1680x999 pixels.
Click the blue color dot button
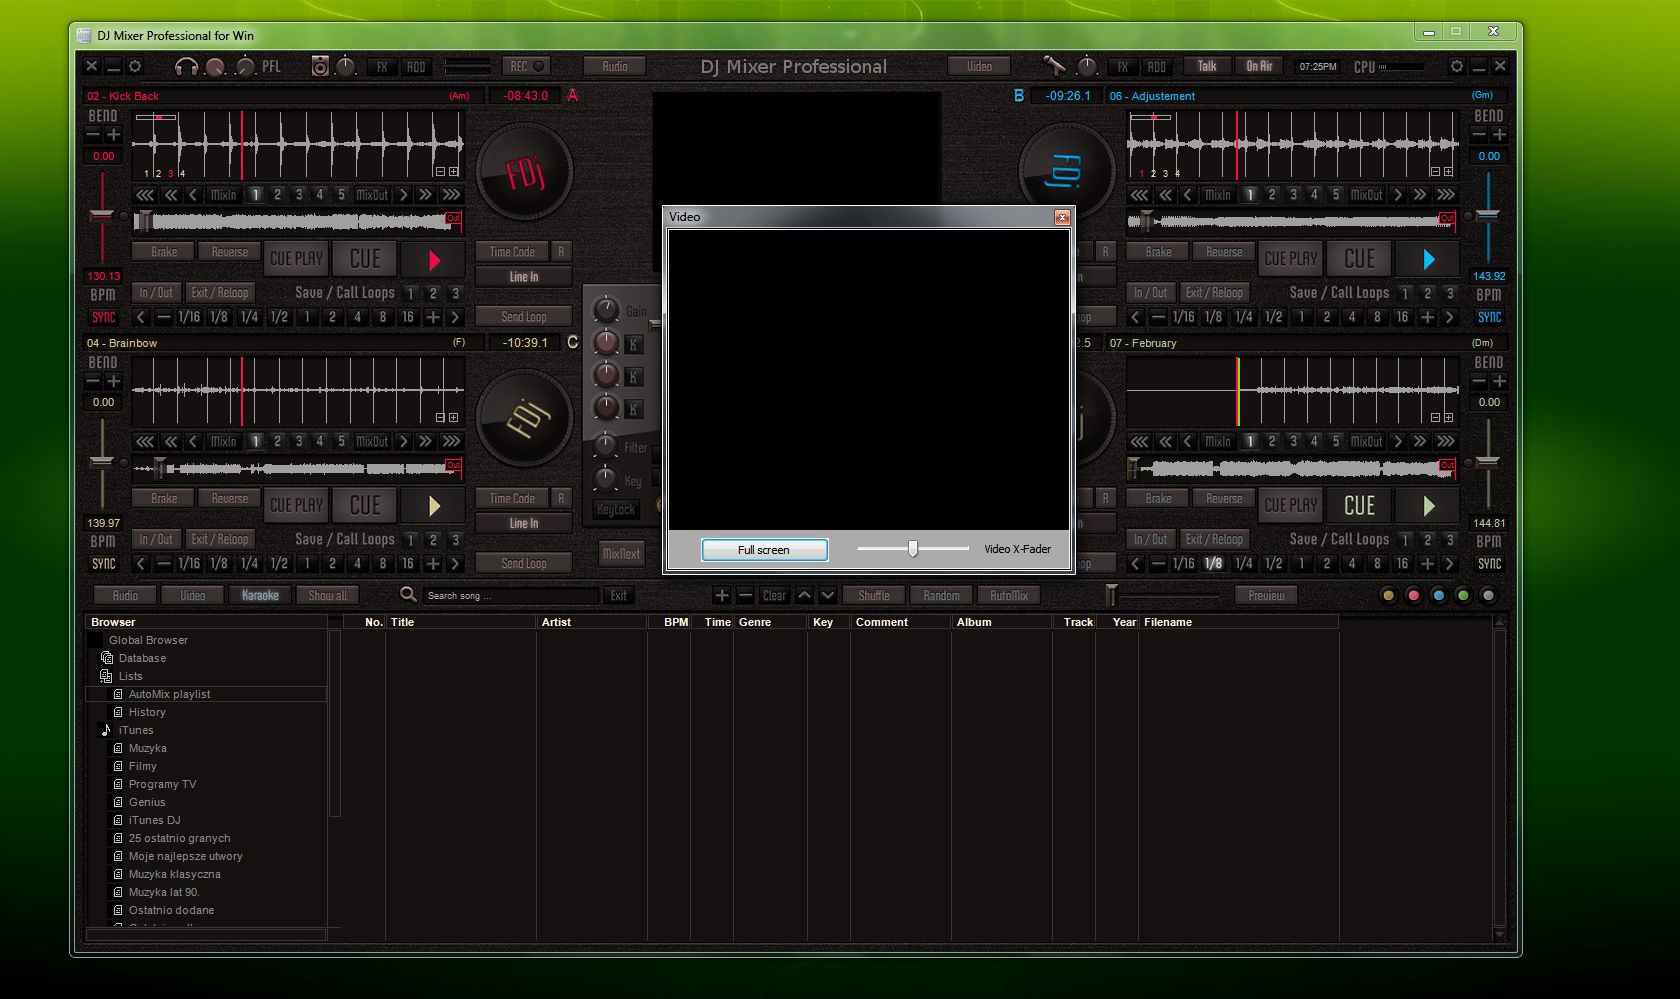tap(1438, 595)
